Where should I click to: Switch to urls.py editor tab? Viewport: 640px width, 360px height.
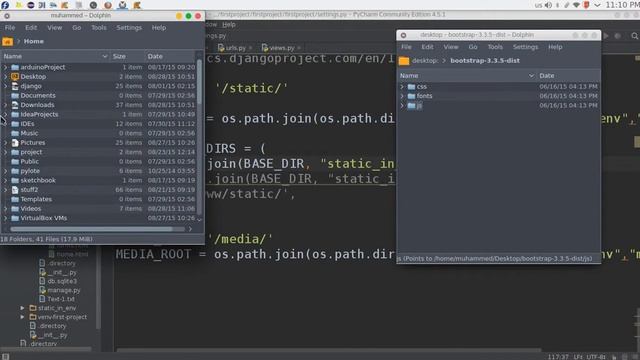(236, 48)
